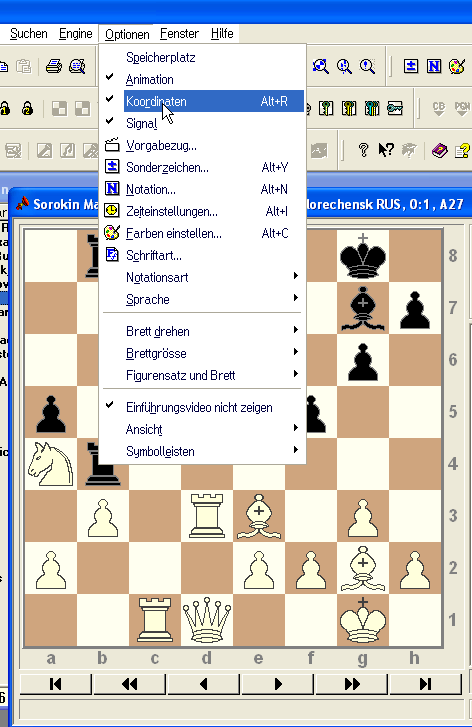
Task: Expand Figurensatz und Brett submenu
Action: 204,375
